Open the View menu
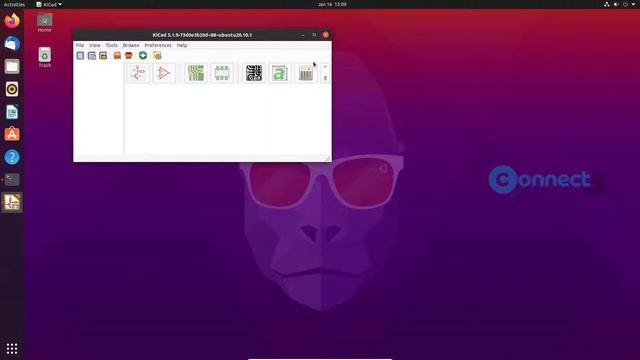640x360 pixels. tap(95, 45)
